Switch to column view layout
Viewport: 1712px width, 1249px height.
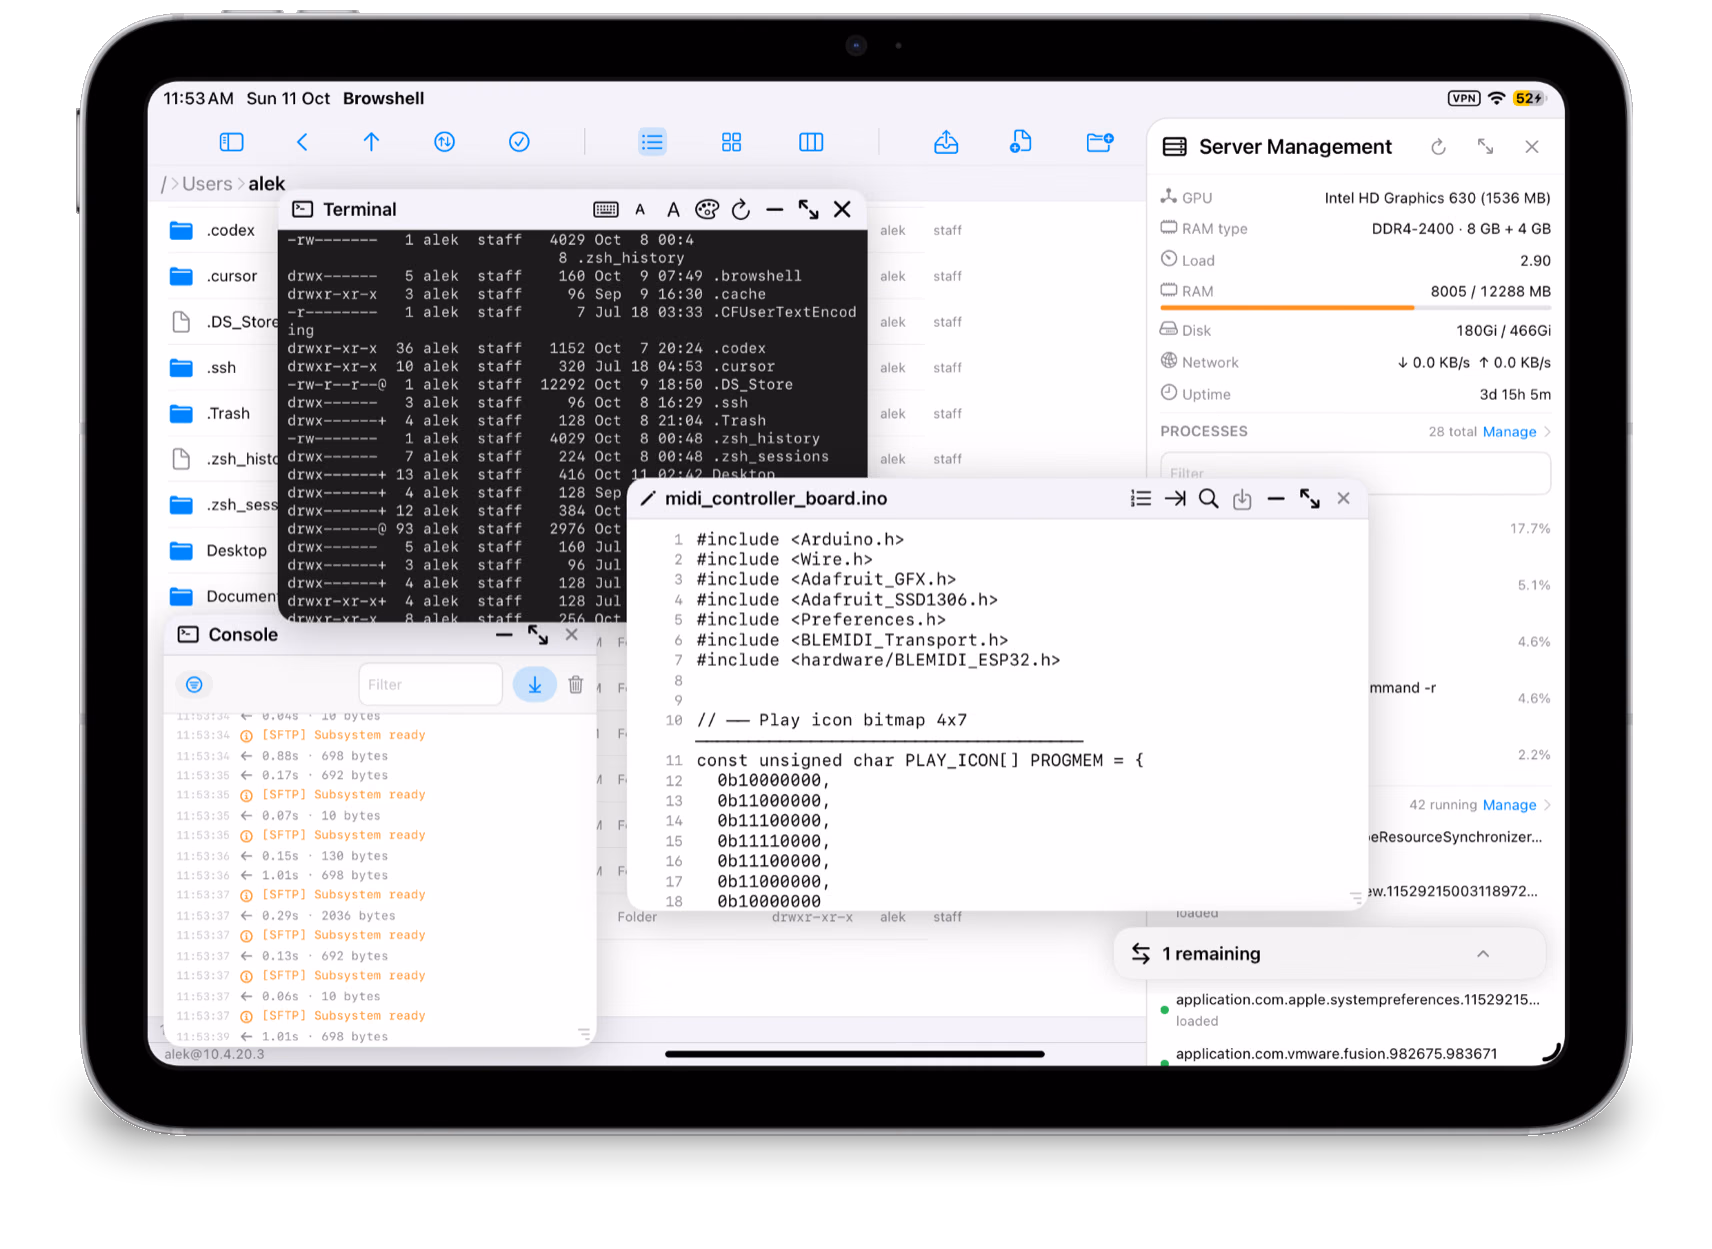point(811,142)
